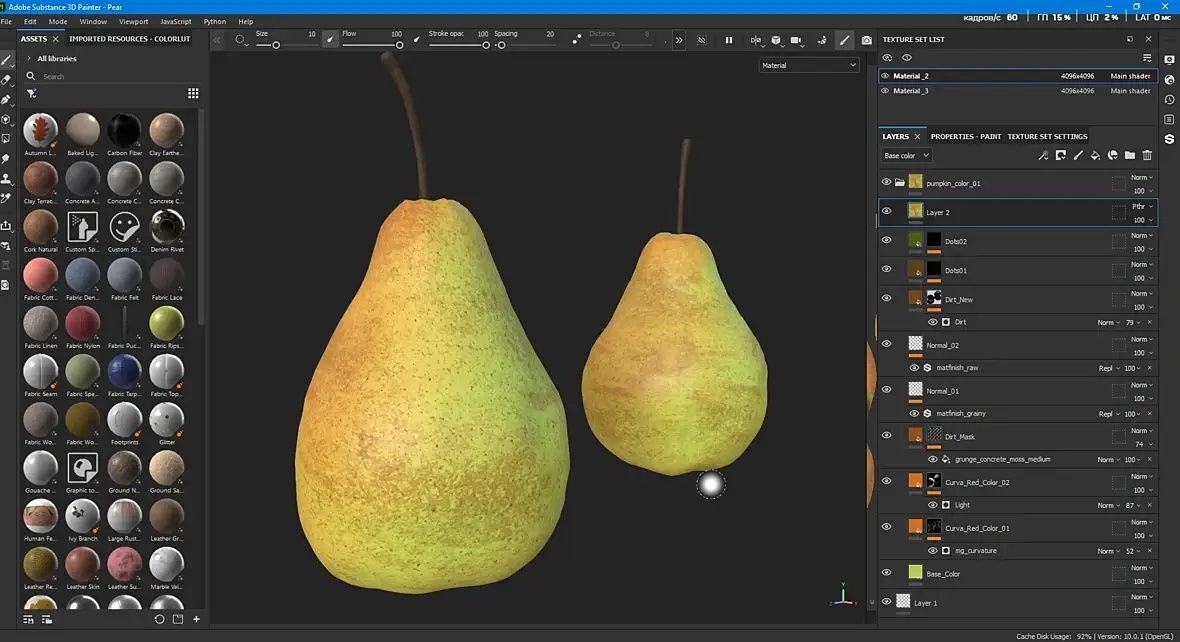Click the trash icon to delete layer
Screen dimensions: 1180x642
point(1147,156)
